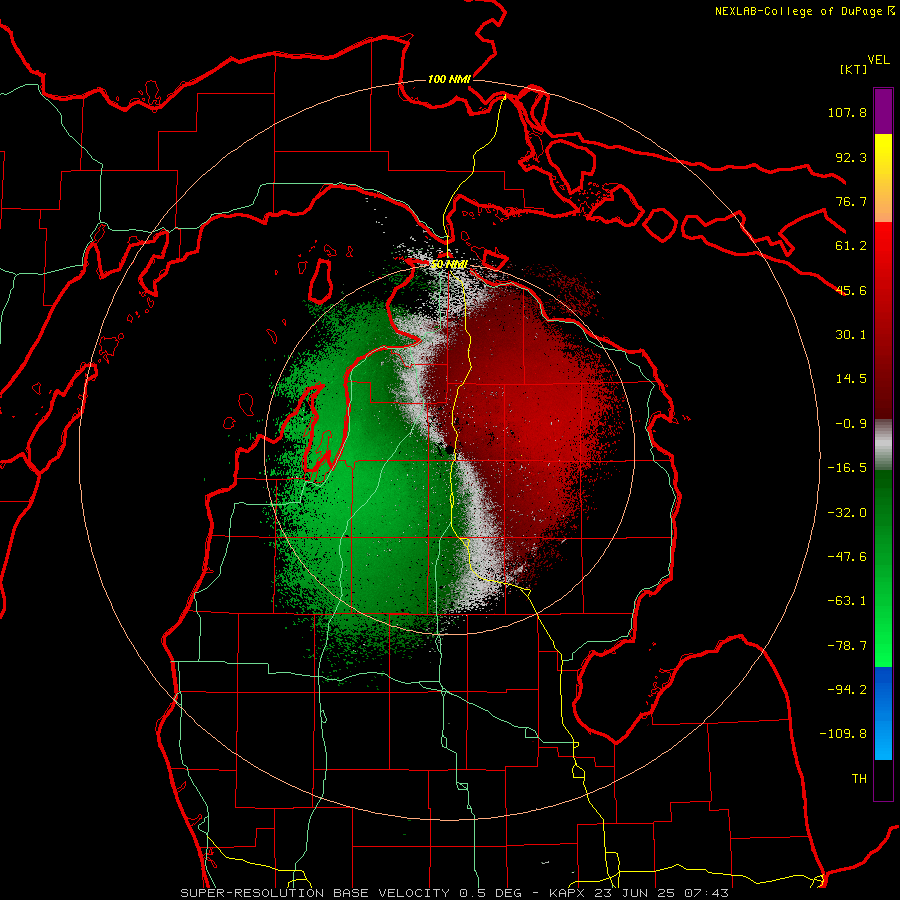Click the 76.7 legend value
The image size is (900, 900).
[x=851, y=201]
